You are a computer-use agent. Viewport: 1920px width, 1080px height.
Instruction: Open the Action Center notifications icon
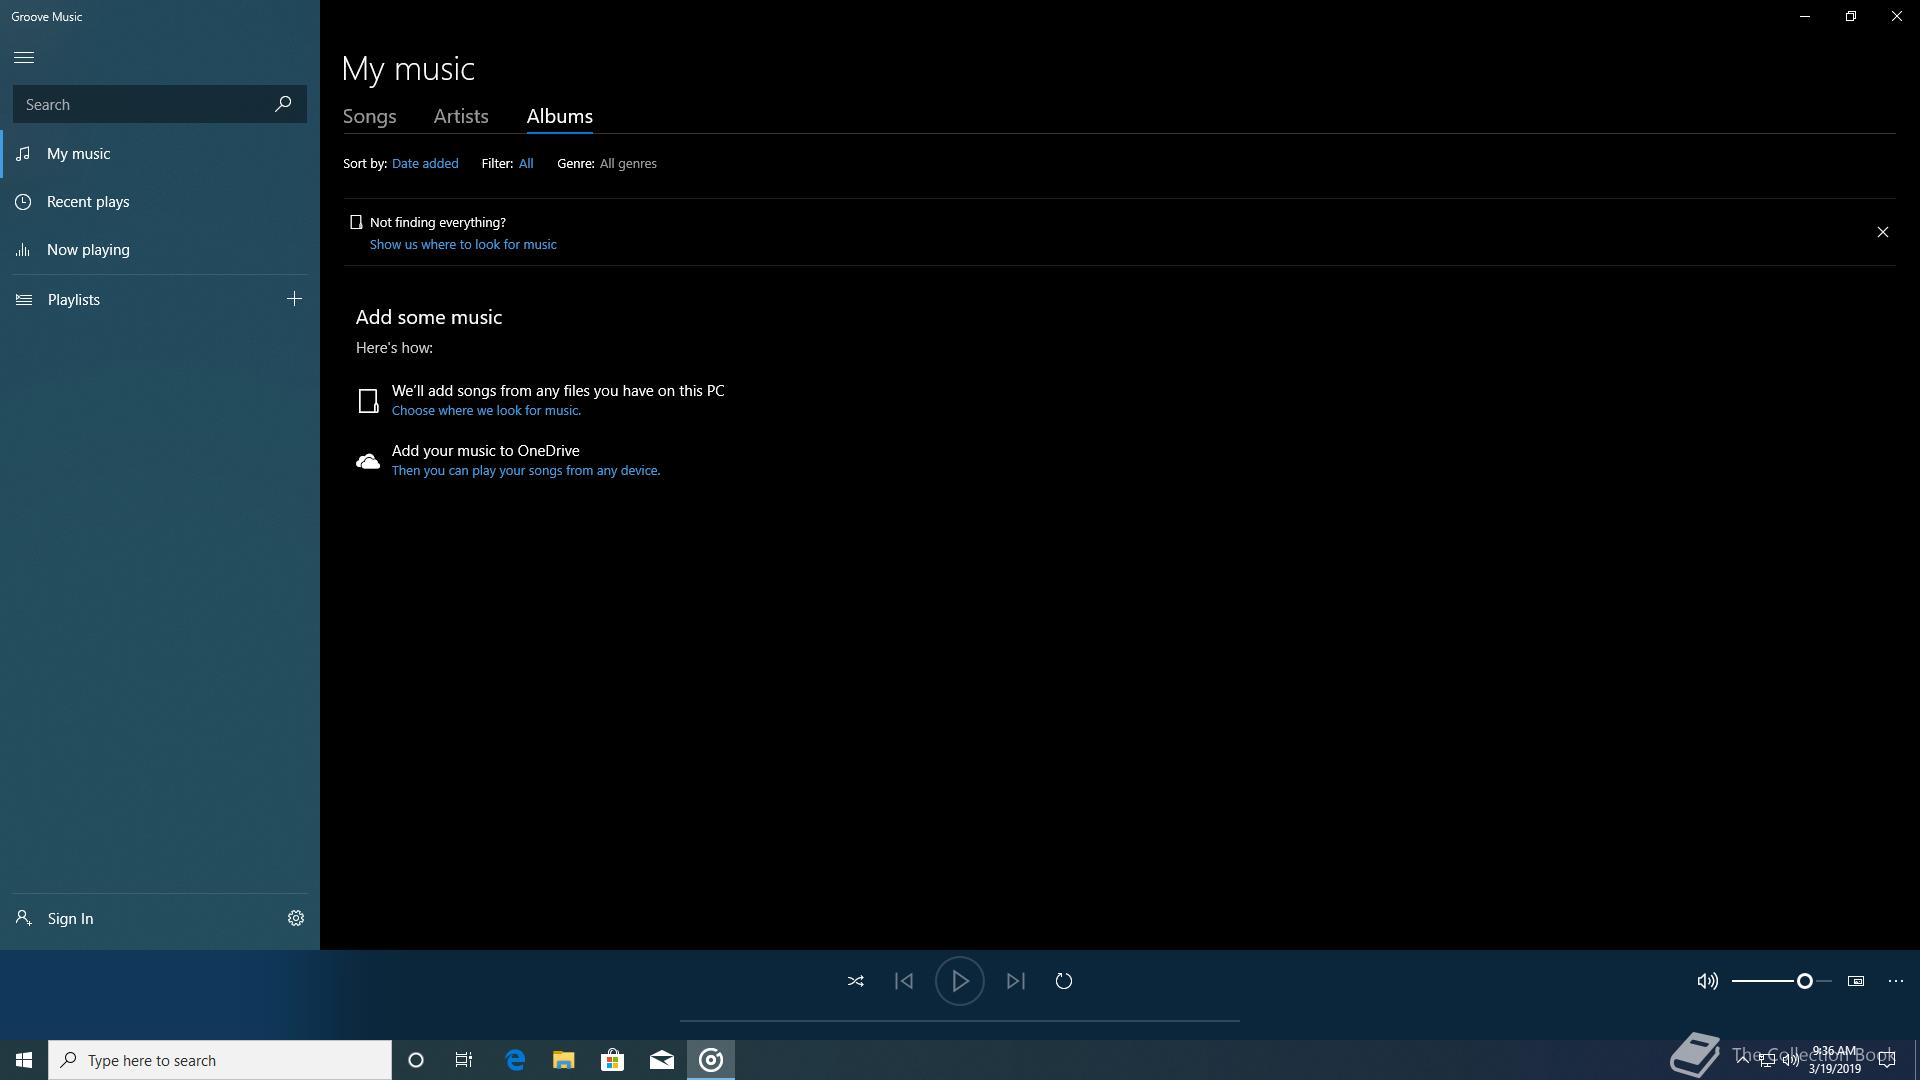[x=1887, y=1060]
